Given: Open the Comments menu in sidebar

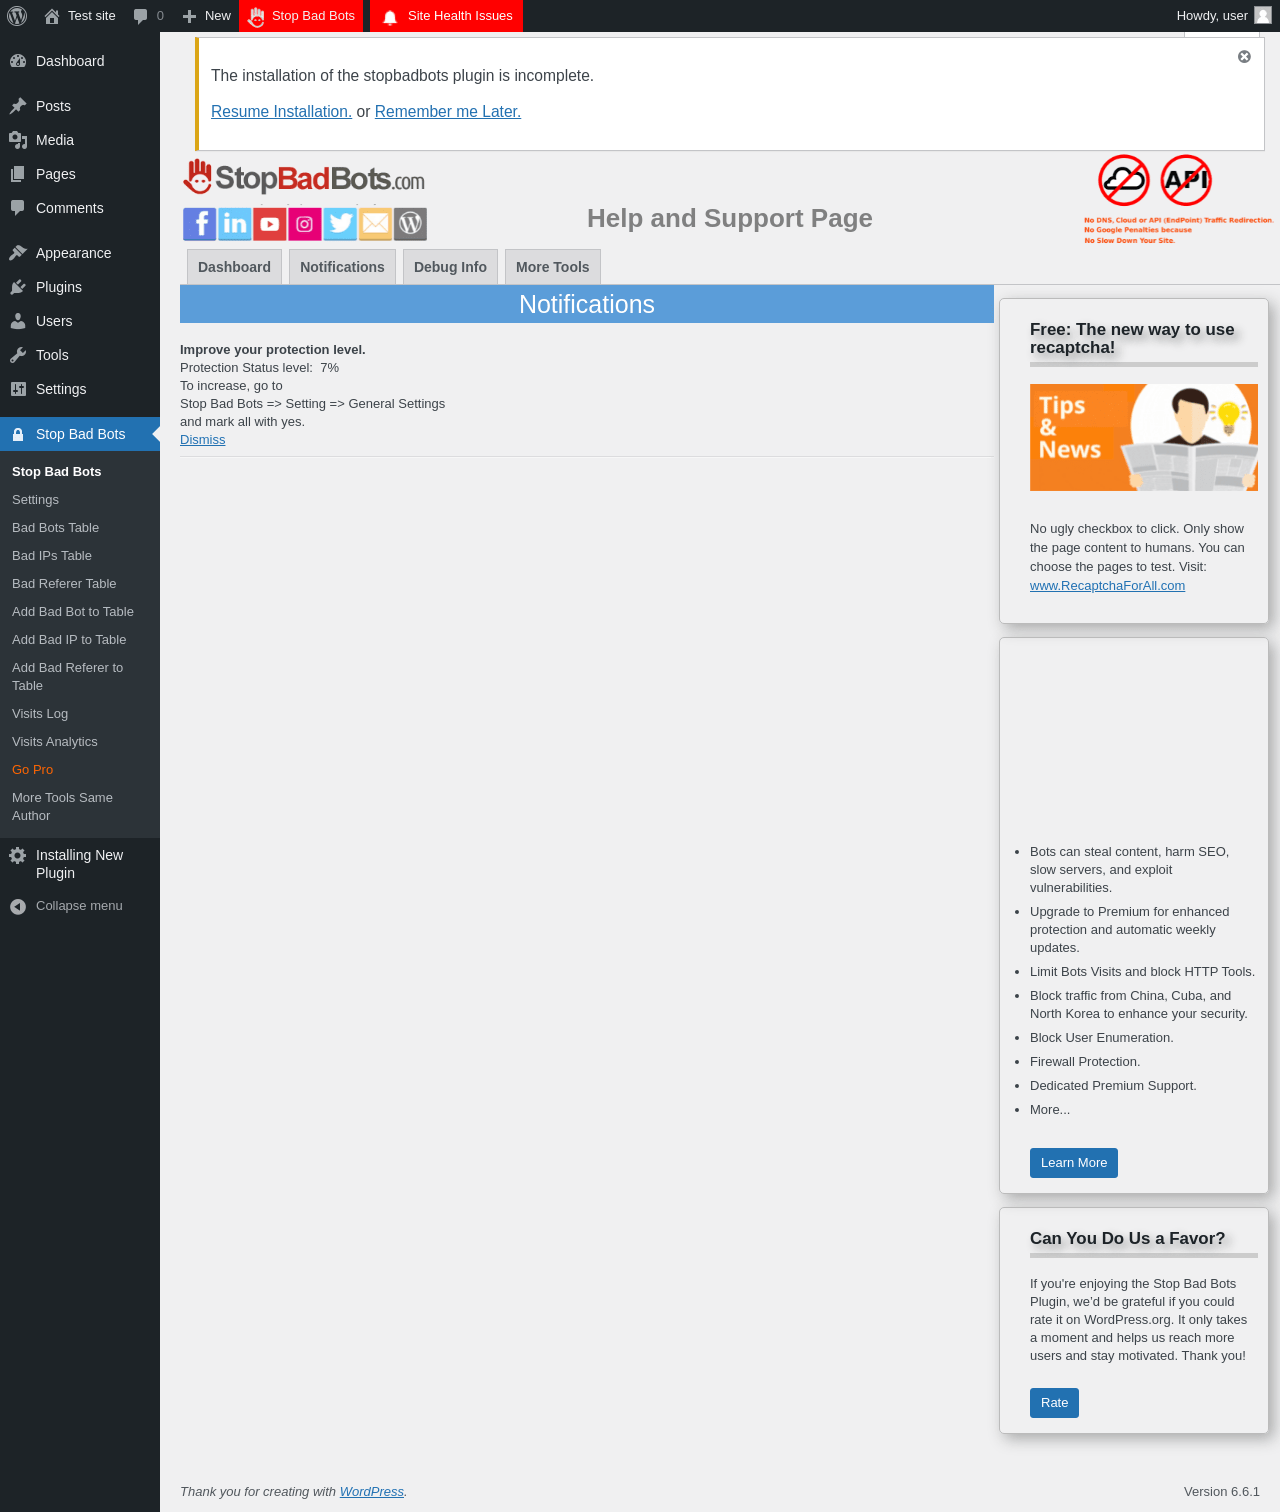Looking at the screenshot, I should (x=80, y=208).
